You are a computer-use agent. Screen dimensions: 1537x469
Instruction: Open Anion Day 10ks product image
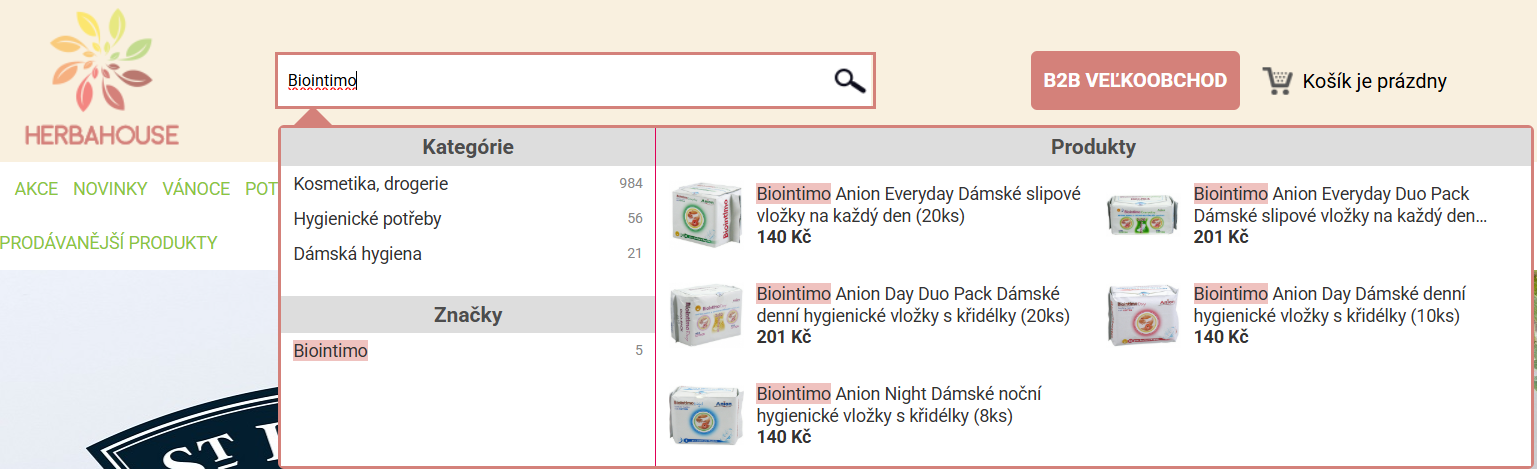coord(1145,315)
